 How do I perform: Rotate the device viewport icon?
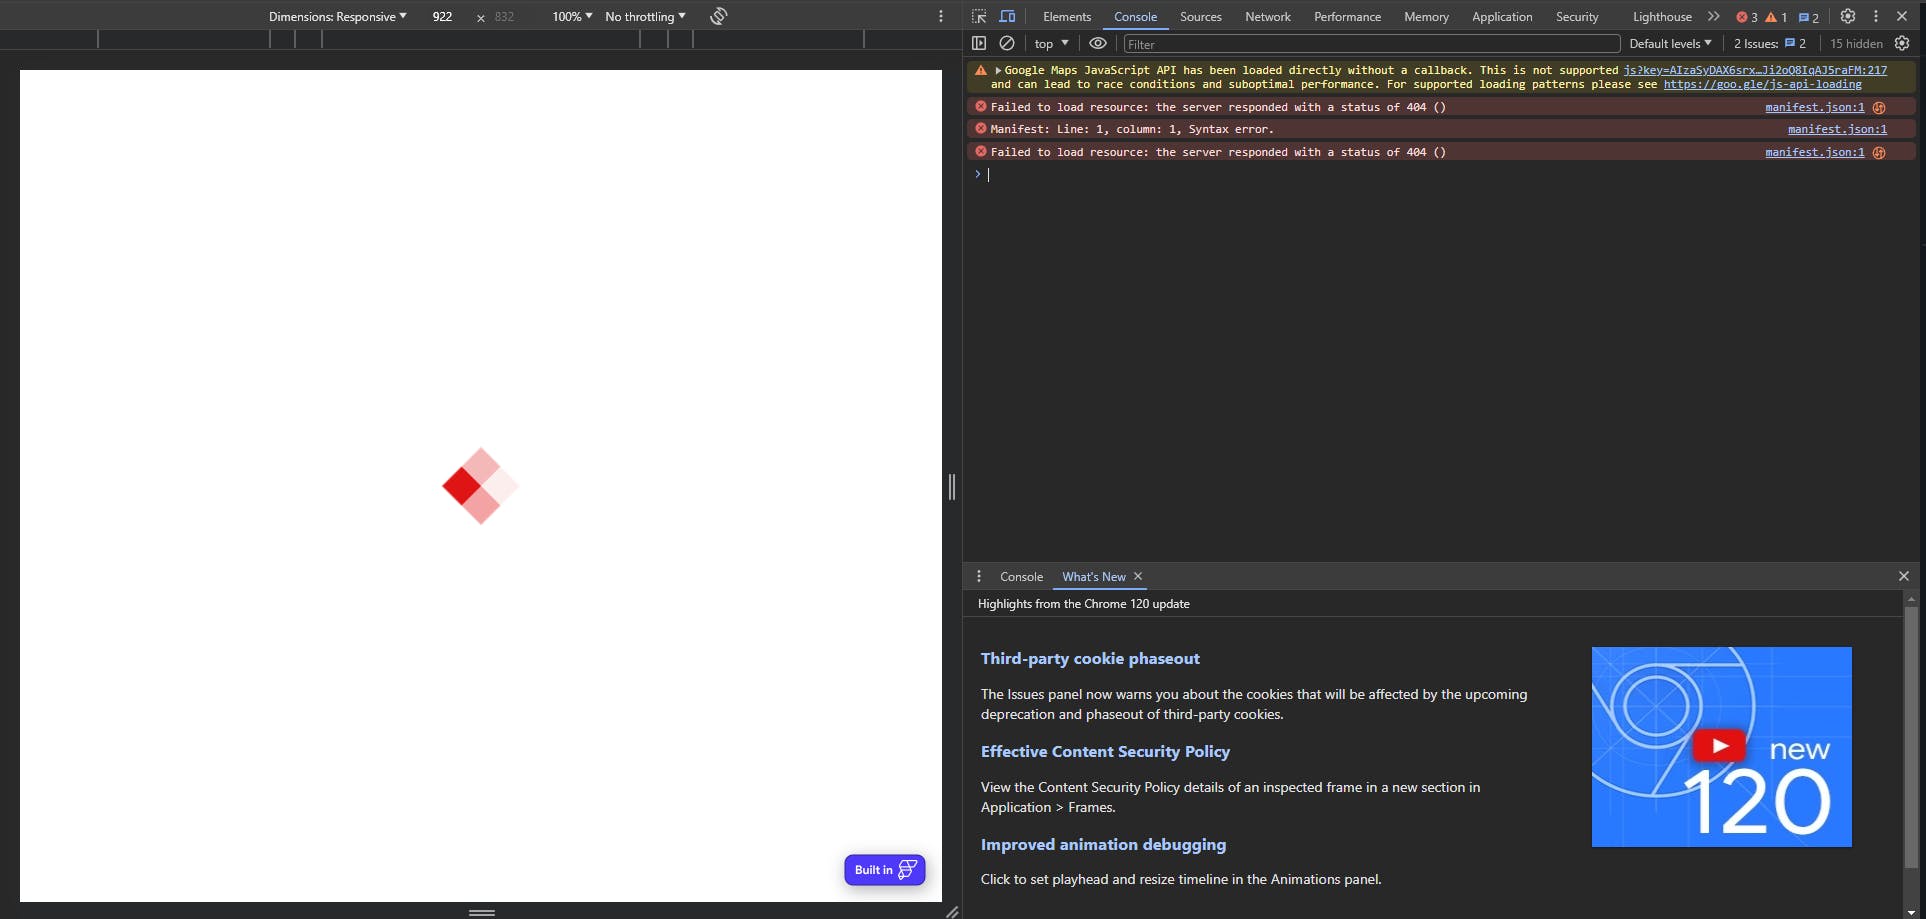[x=718, y=16]
